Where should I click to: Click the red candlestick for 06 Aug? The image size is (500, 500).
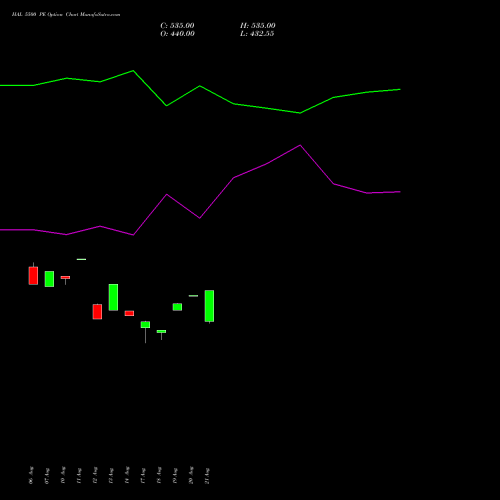point(33,275)
